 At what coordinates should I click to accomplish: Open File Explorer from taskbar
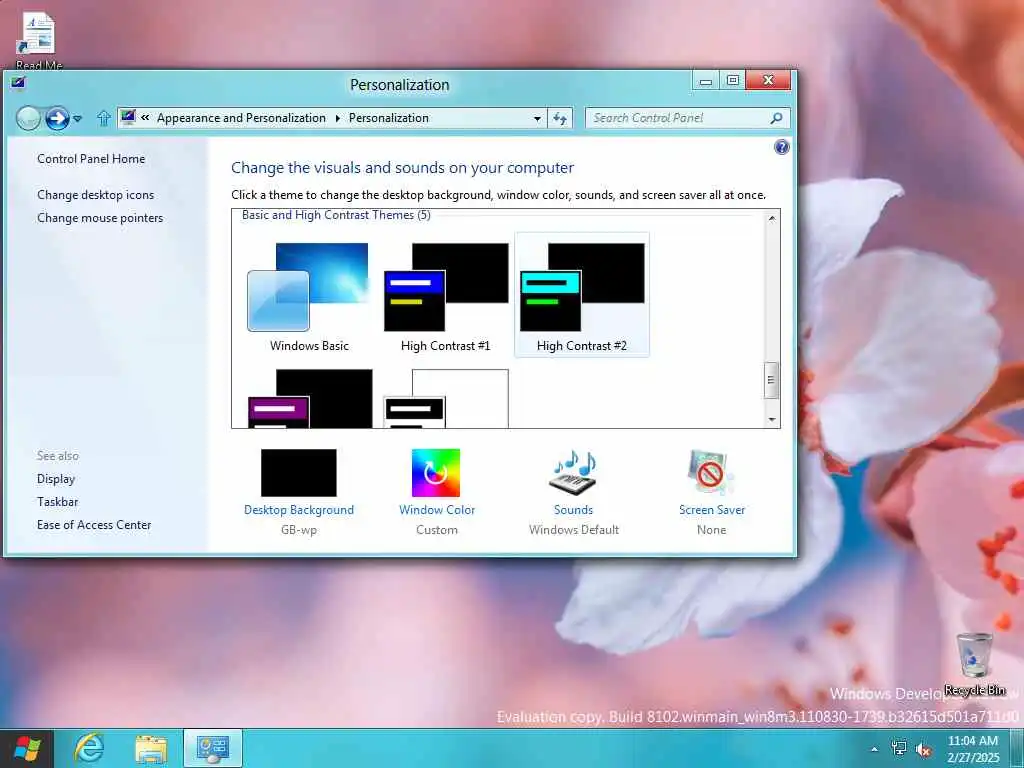[x=151, y=748]
